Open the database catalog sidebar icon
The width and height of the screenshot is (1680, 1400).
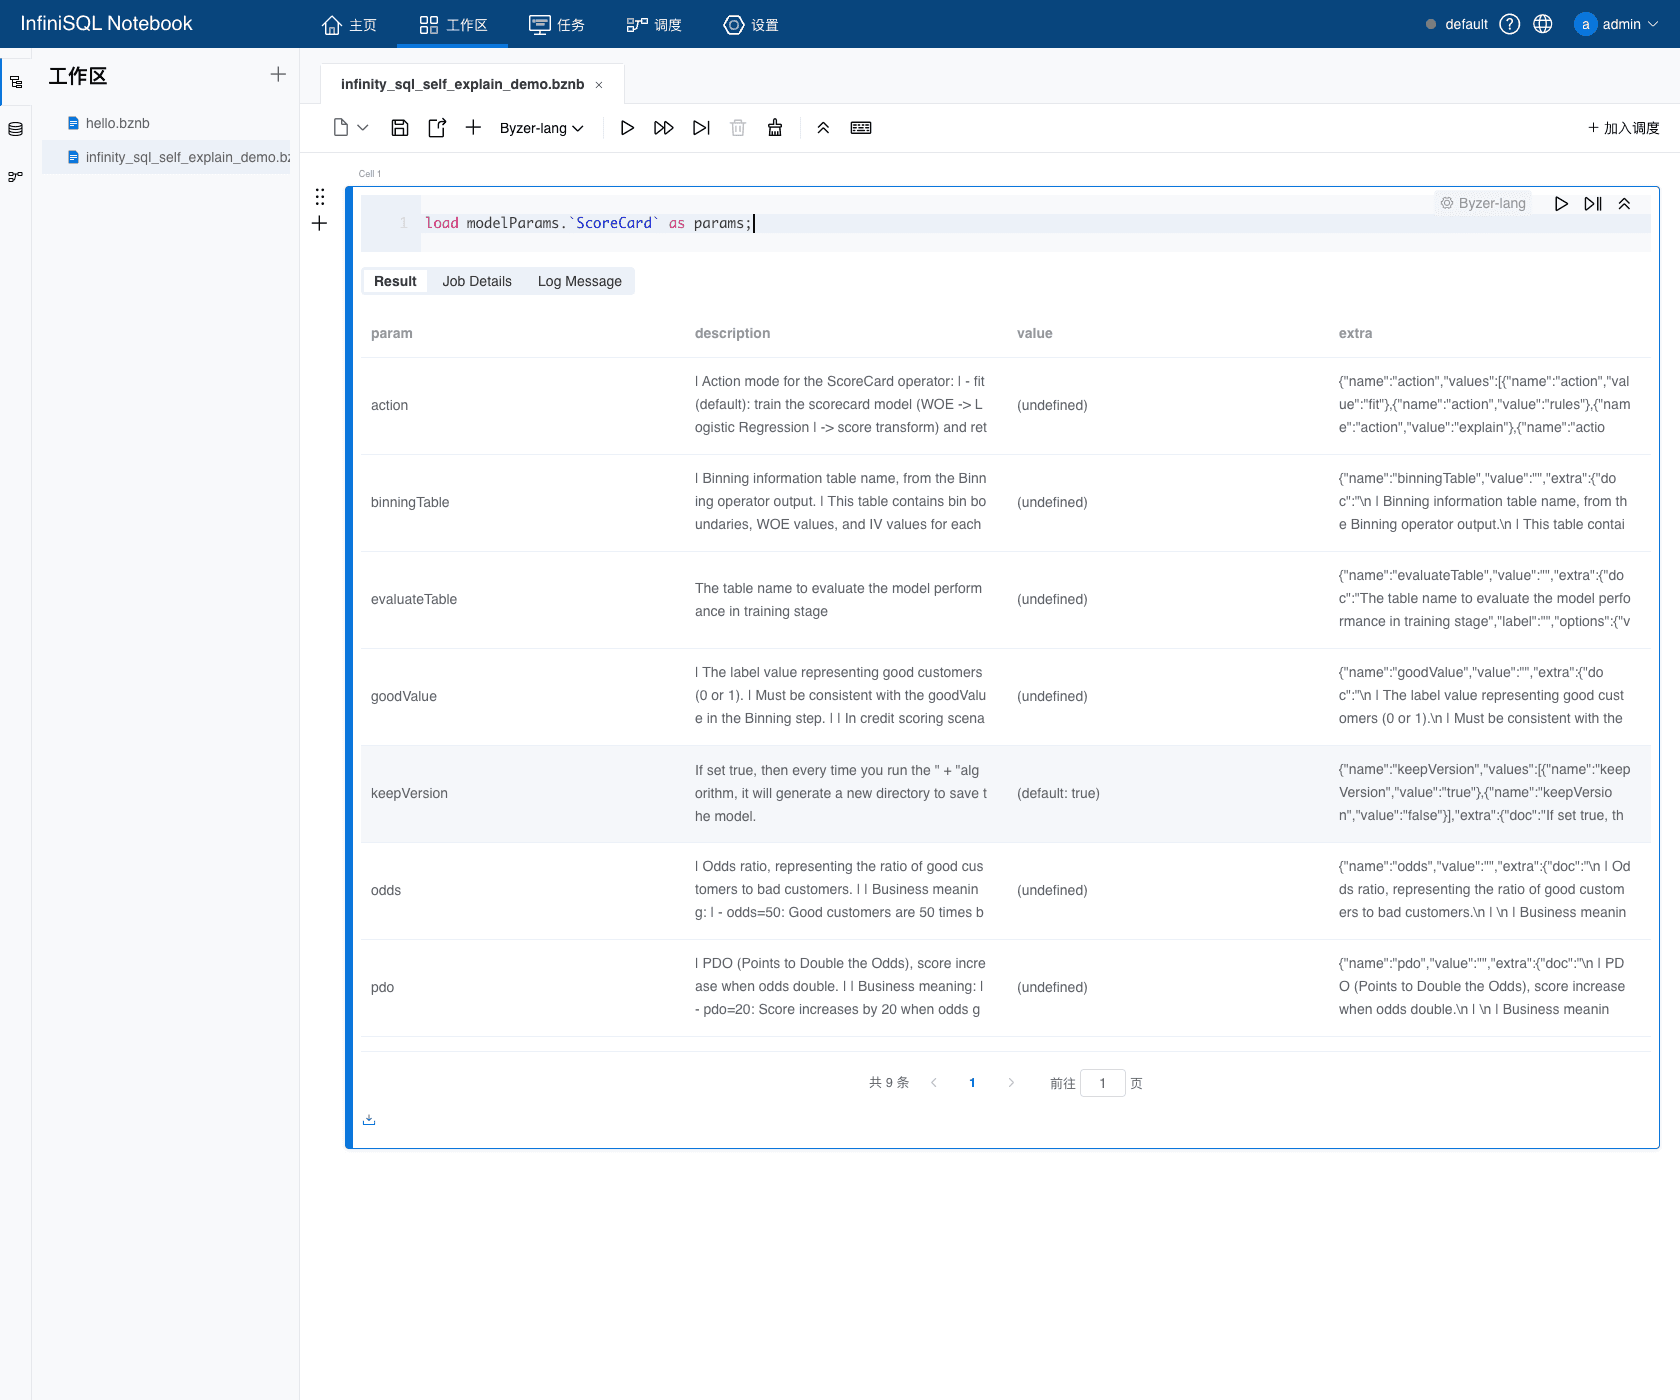coord(16,129)
